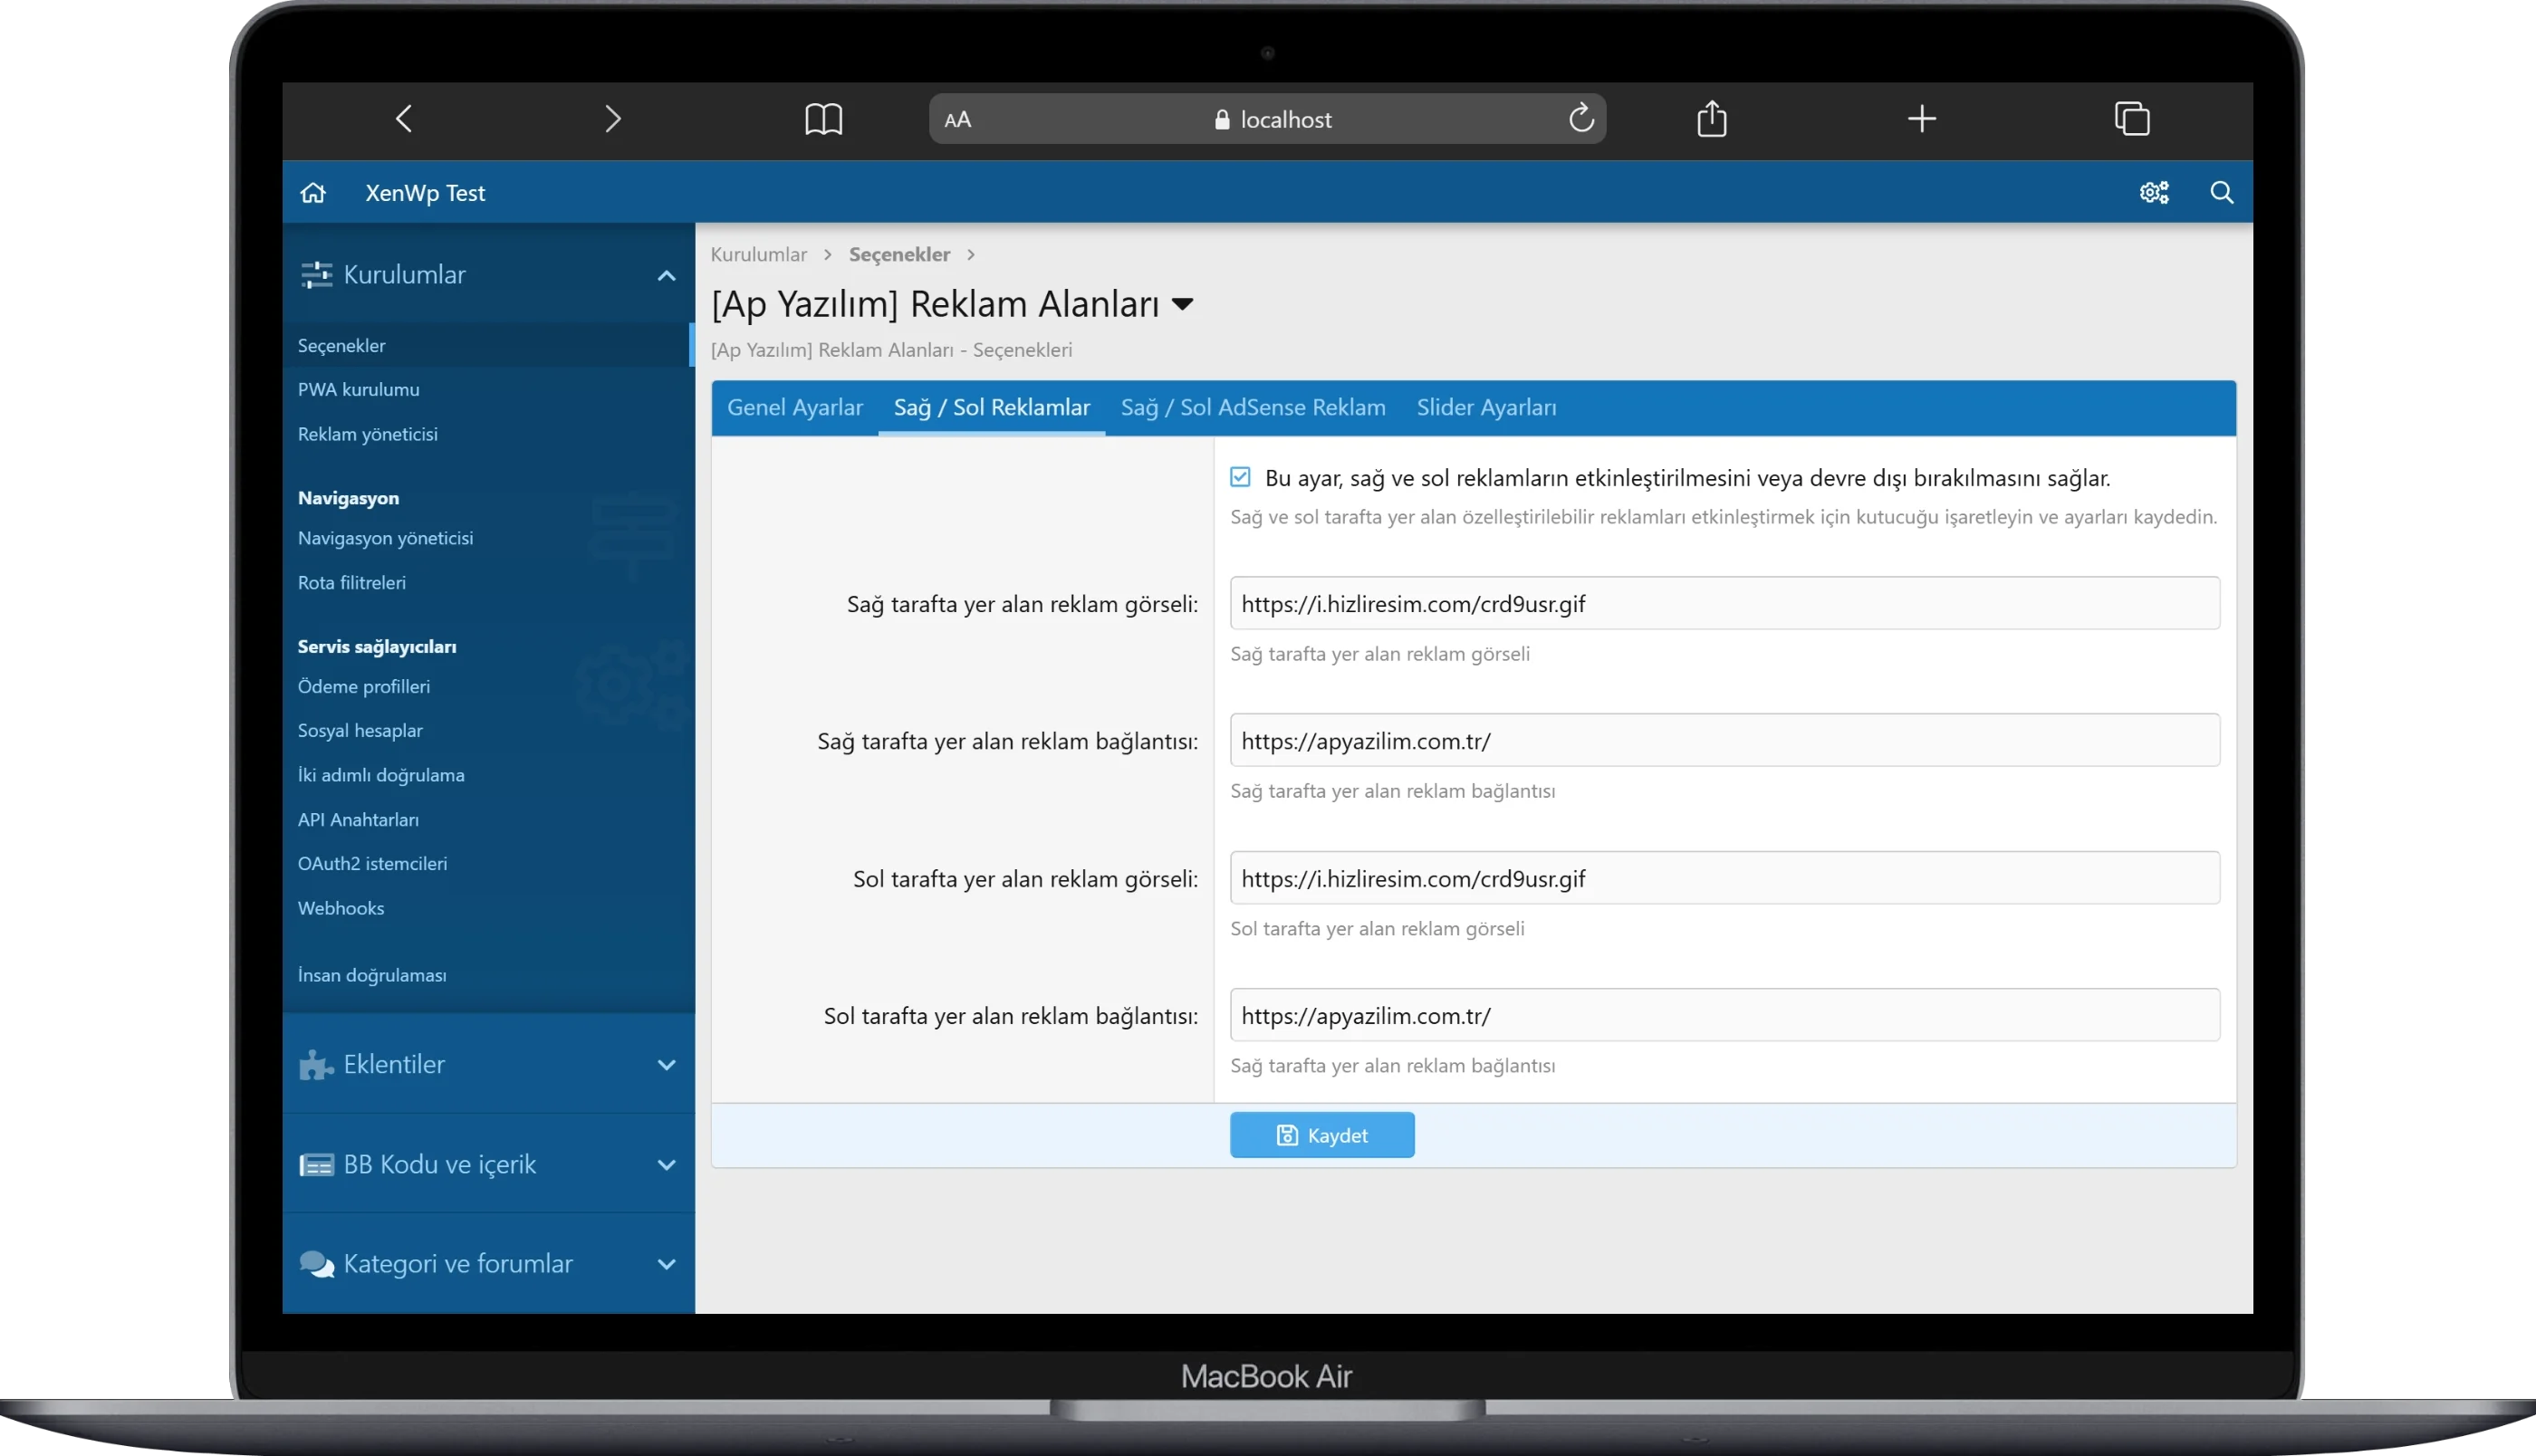This screenshot has width=2536, height=1456.
Task: Open a new tab with the plus icon
Action: point(1921,119)
